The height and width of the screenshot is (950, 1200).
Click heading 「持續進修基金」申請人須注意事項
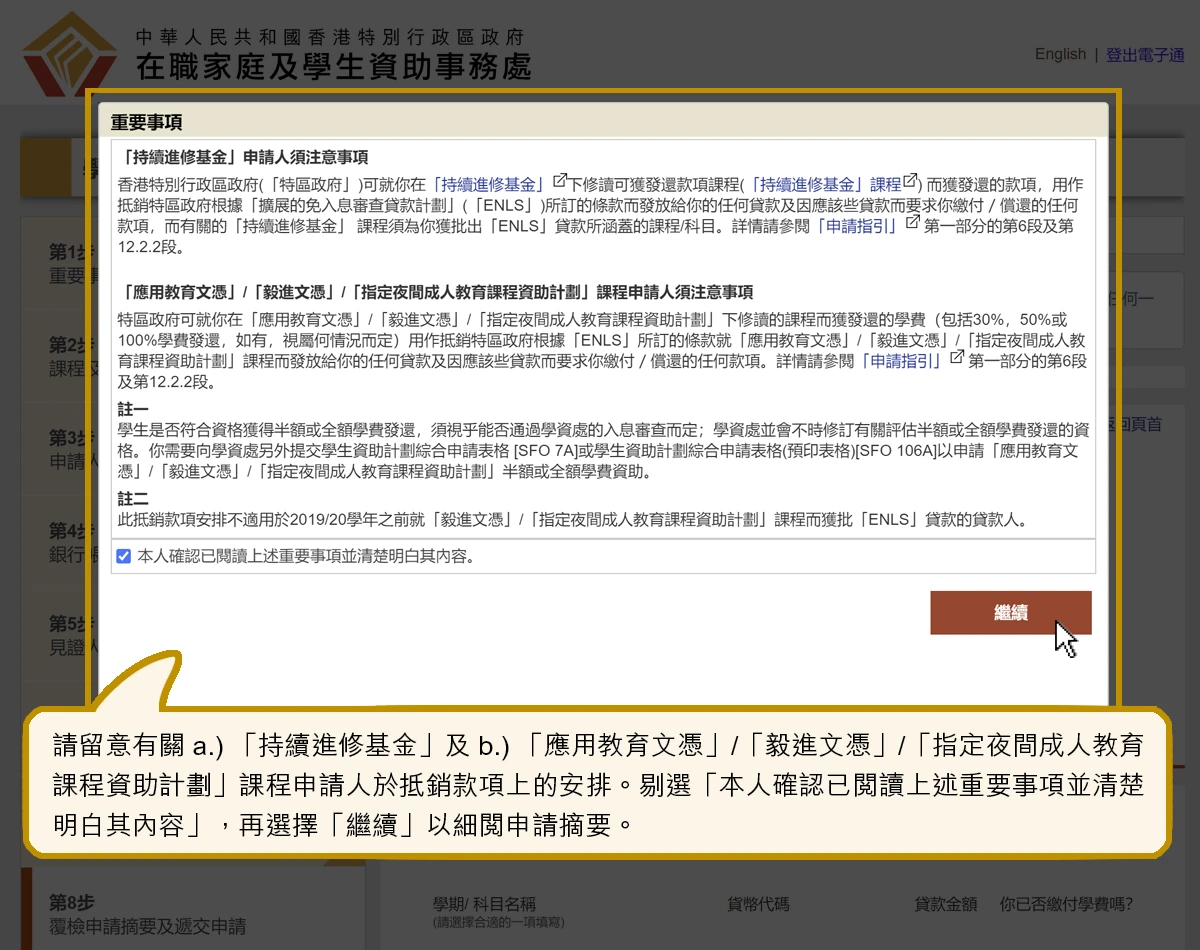click(x=243, y=157)
